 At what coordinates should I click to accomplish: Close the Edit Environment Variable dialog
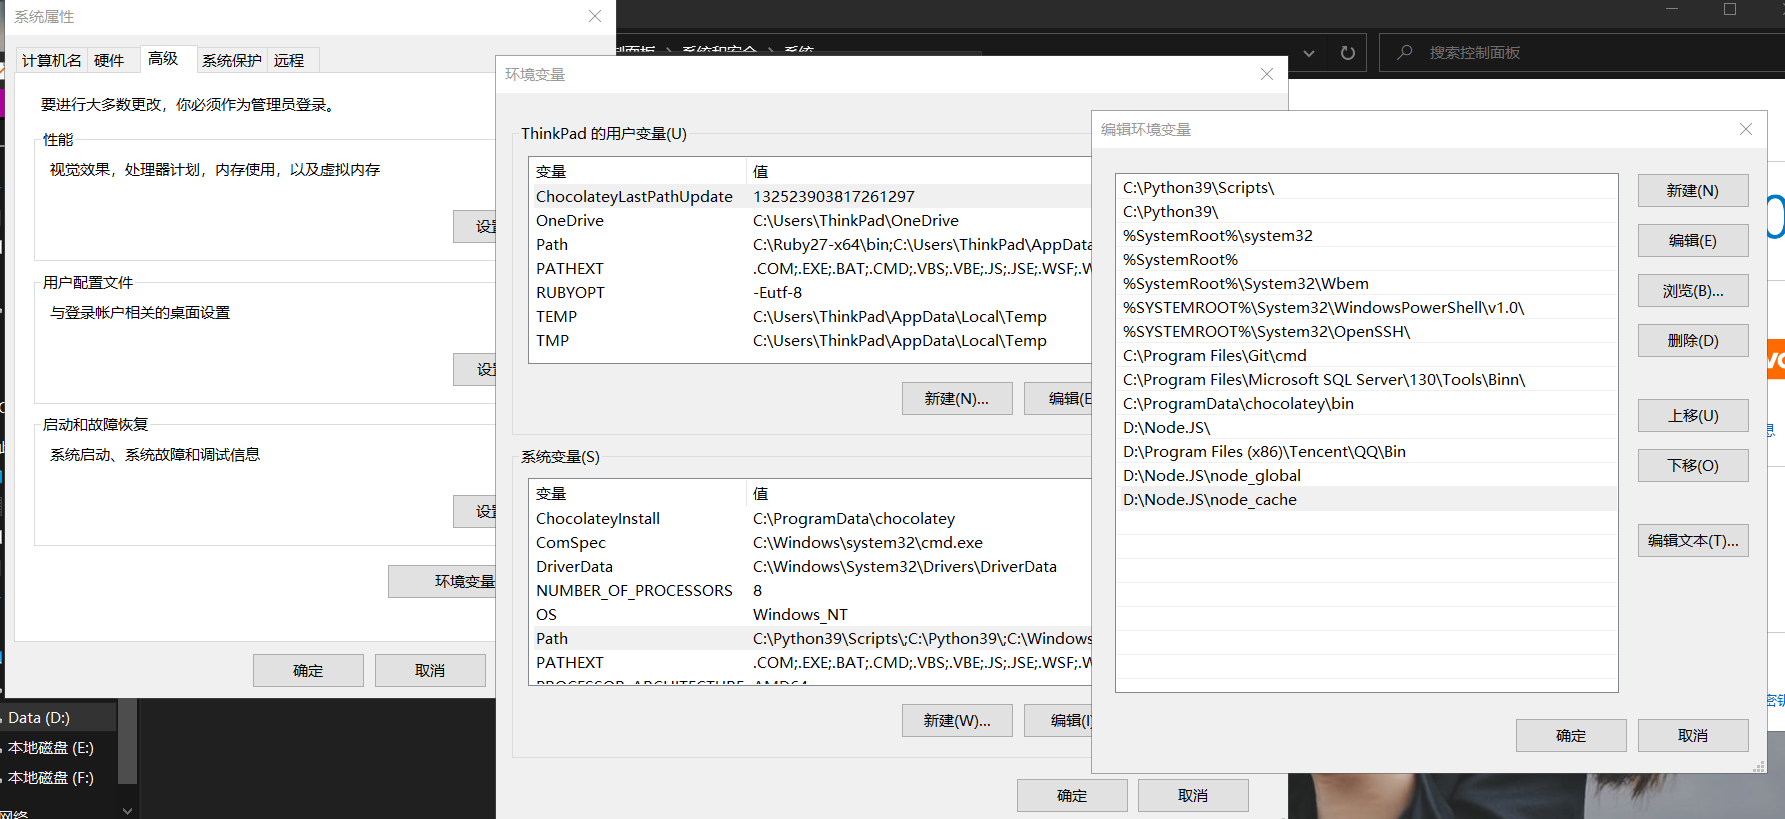[x=1746, y=129]
